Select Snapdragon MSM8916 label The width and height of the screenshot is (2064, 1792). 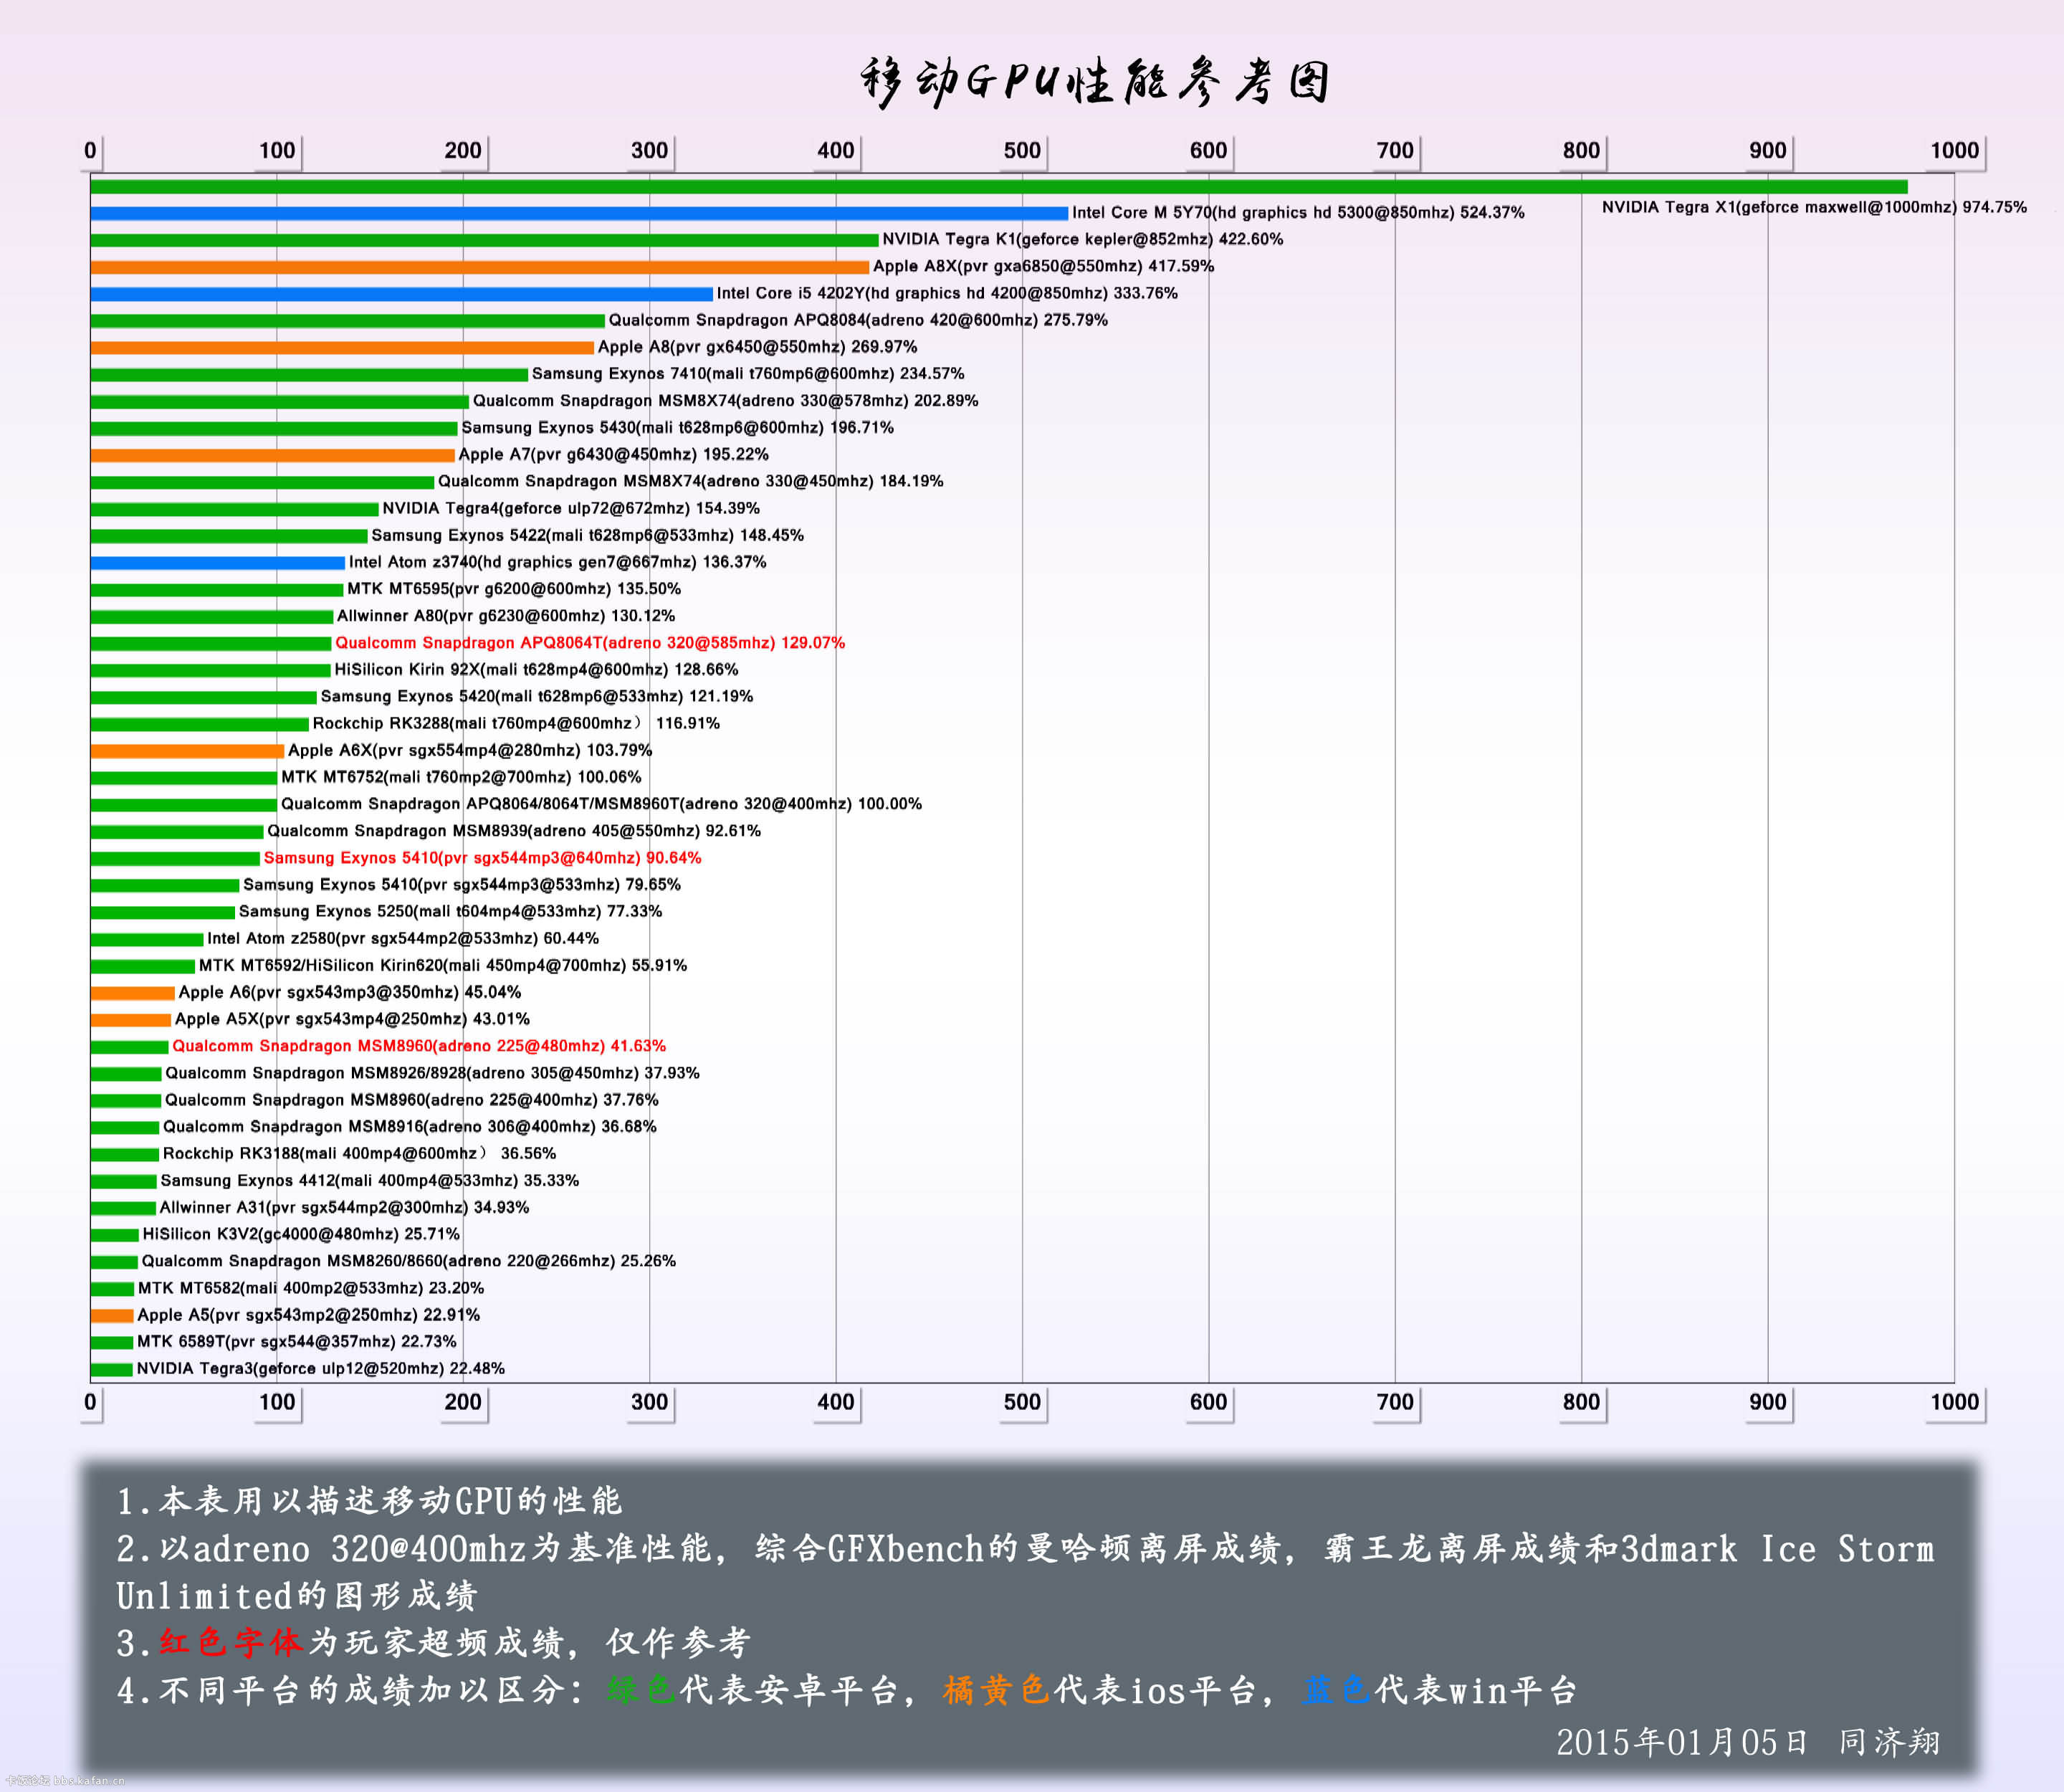[x=410, y=1127]
